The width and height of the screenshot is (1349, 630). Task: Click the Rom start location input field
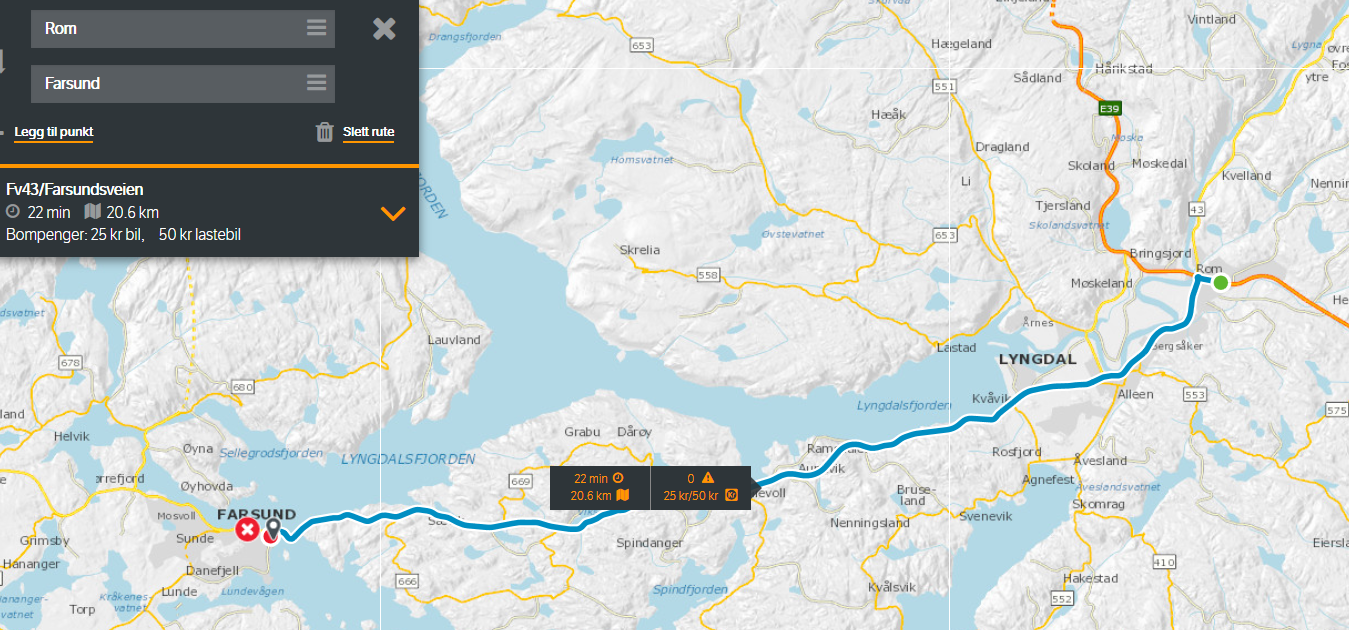pyautogui.click(x=183, y=29)
